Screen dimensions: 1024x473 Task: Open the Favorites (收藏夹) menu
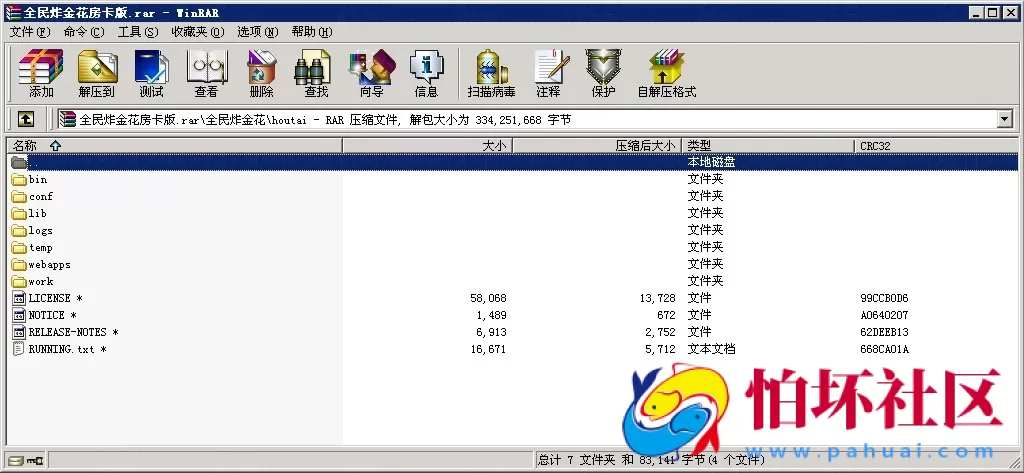point(198,32)
